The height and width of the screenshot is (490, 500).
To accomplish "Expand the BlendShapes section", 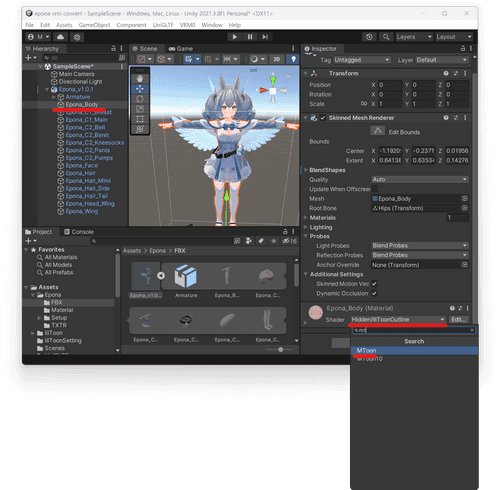I will 306,170.
